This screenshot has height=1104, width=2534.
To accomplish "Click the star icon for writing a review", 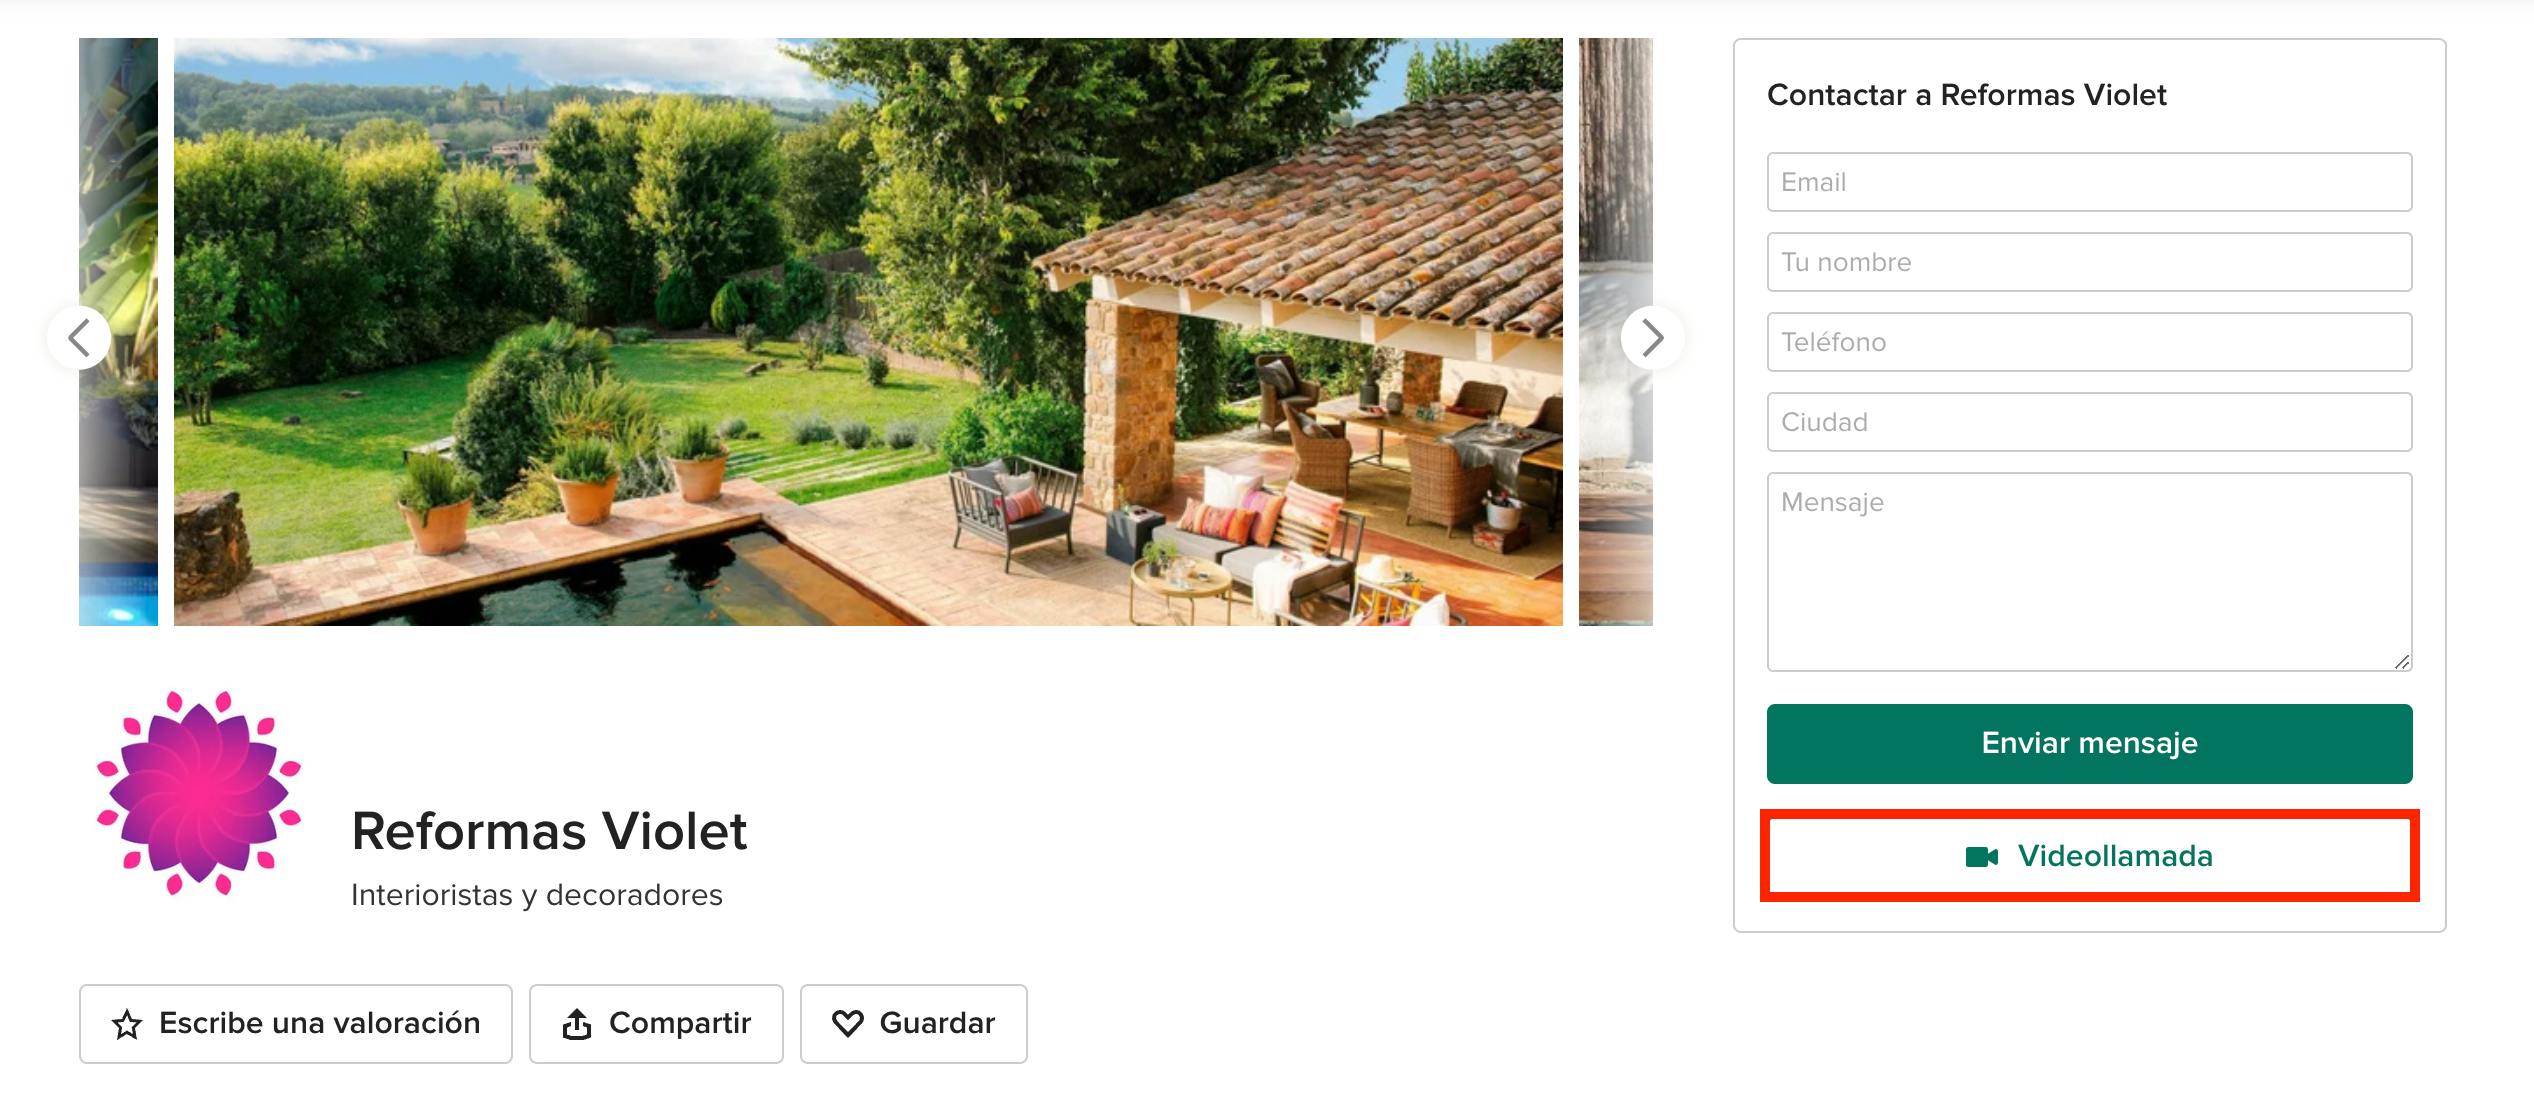I will (127, 1024).
